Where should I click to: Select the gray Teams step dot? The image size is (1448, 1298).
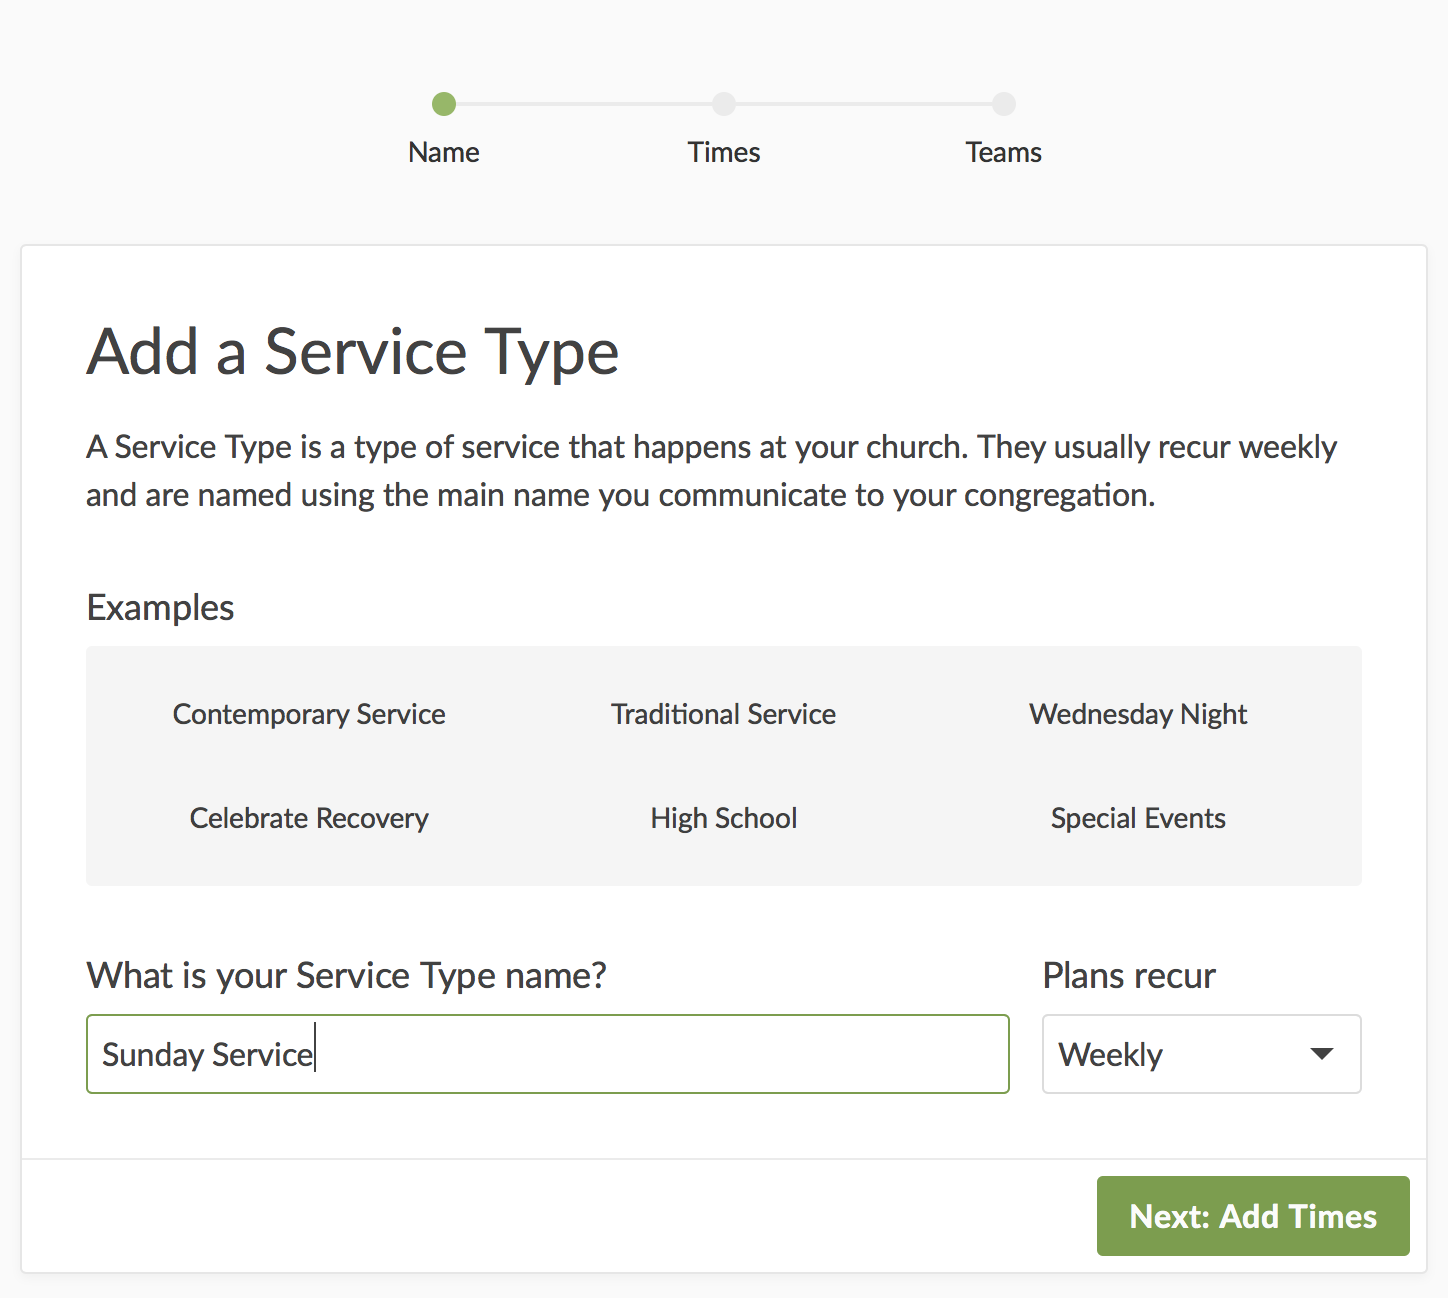[x=1004, y=104]
